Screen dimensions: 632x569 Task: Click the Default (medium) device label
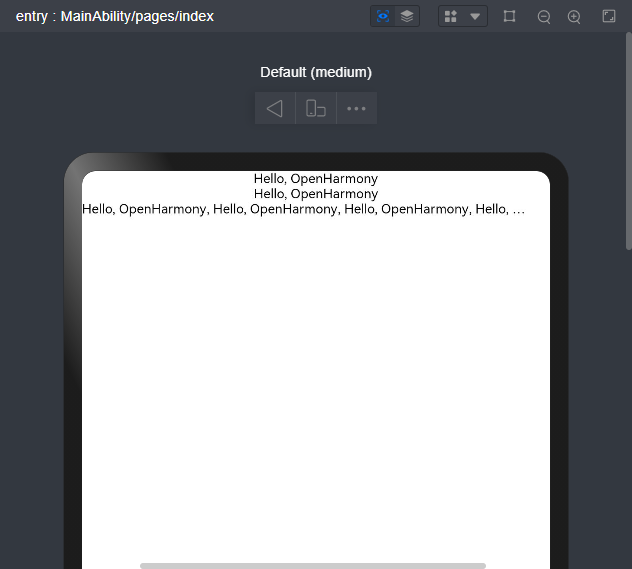coord(316,72)
